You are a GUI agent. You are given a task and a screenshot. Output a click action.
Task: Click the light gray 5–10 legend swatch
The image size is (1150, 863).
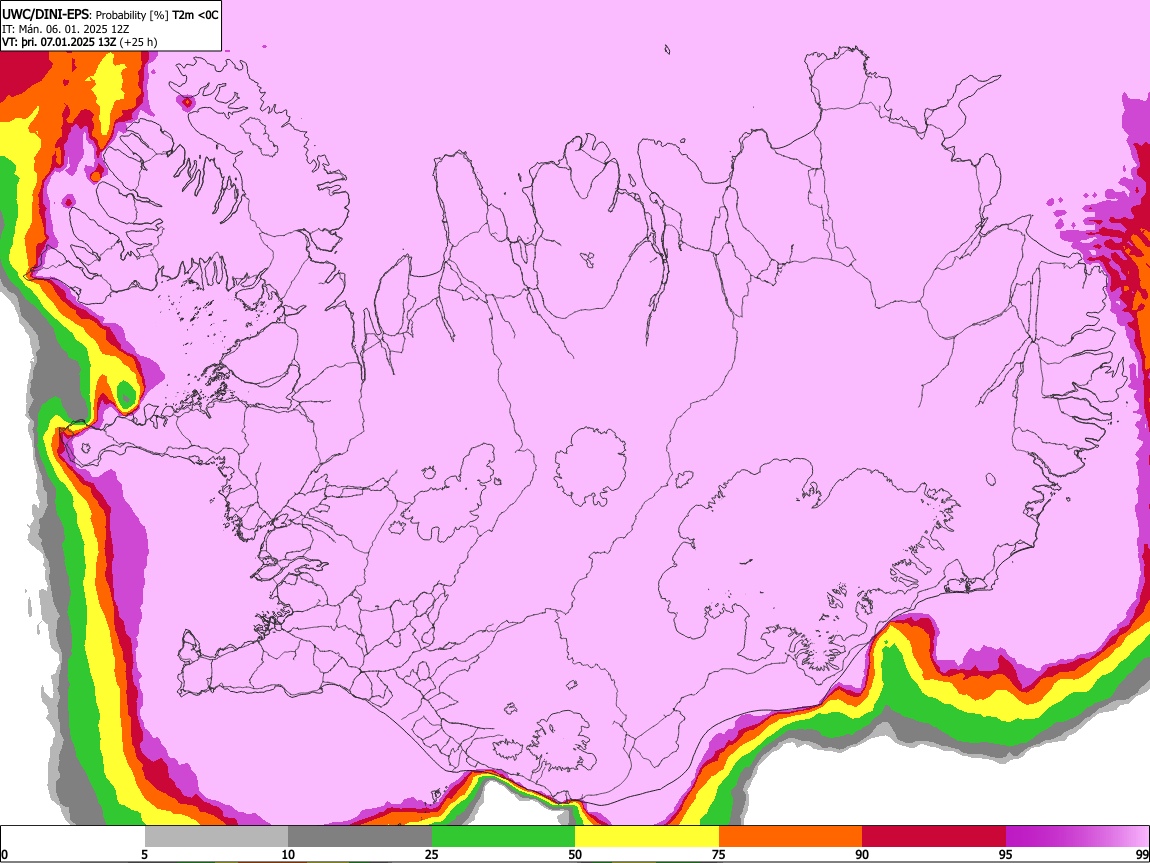216,837
